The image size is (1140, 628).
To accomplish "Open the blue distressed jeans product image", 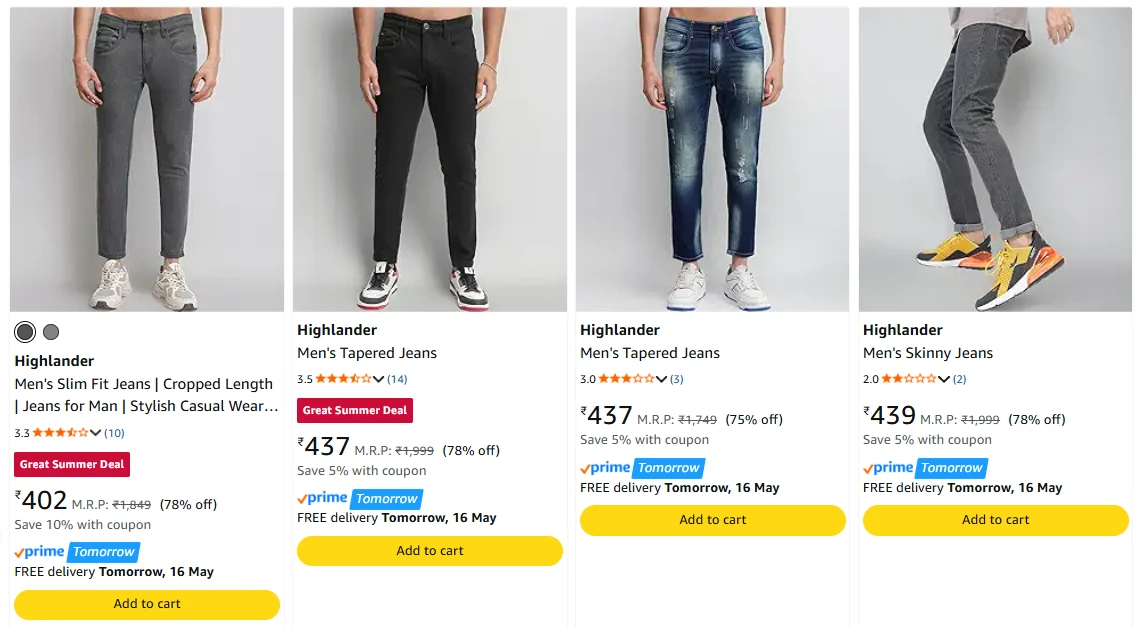I will (712, 159).
